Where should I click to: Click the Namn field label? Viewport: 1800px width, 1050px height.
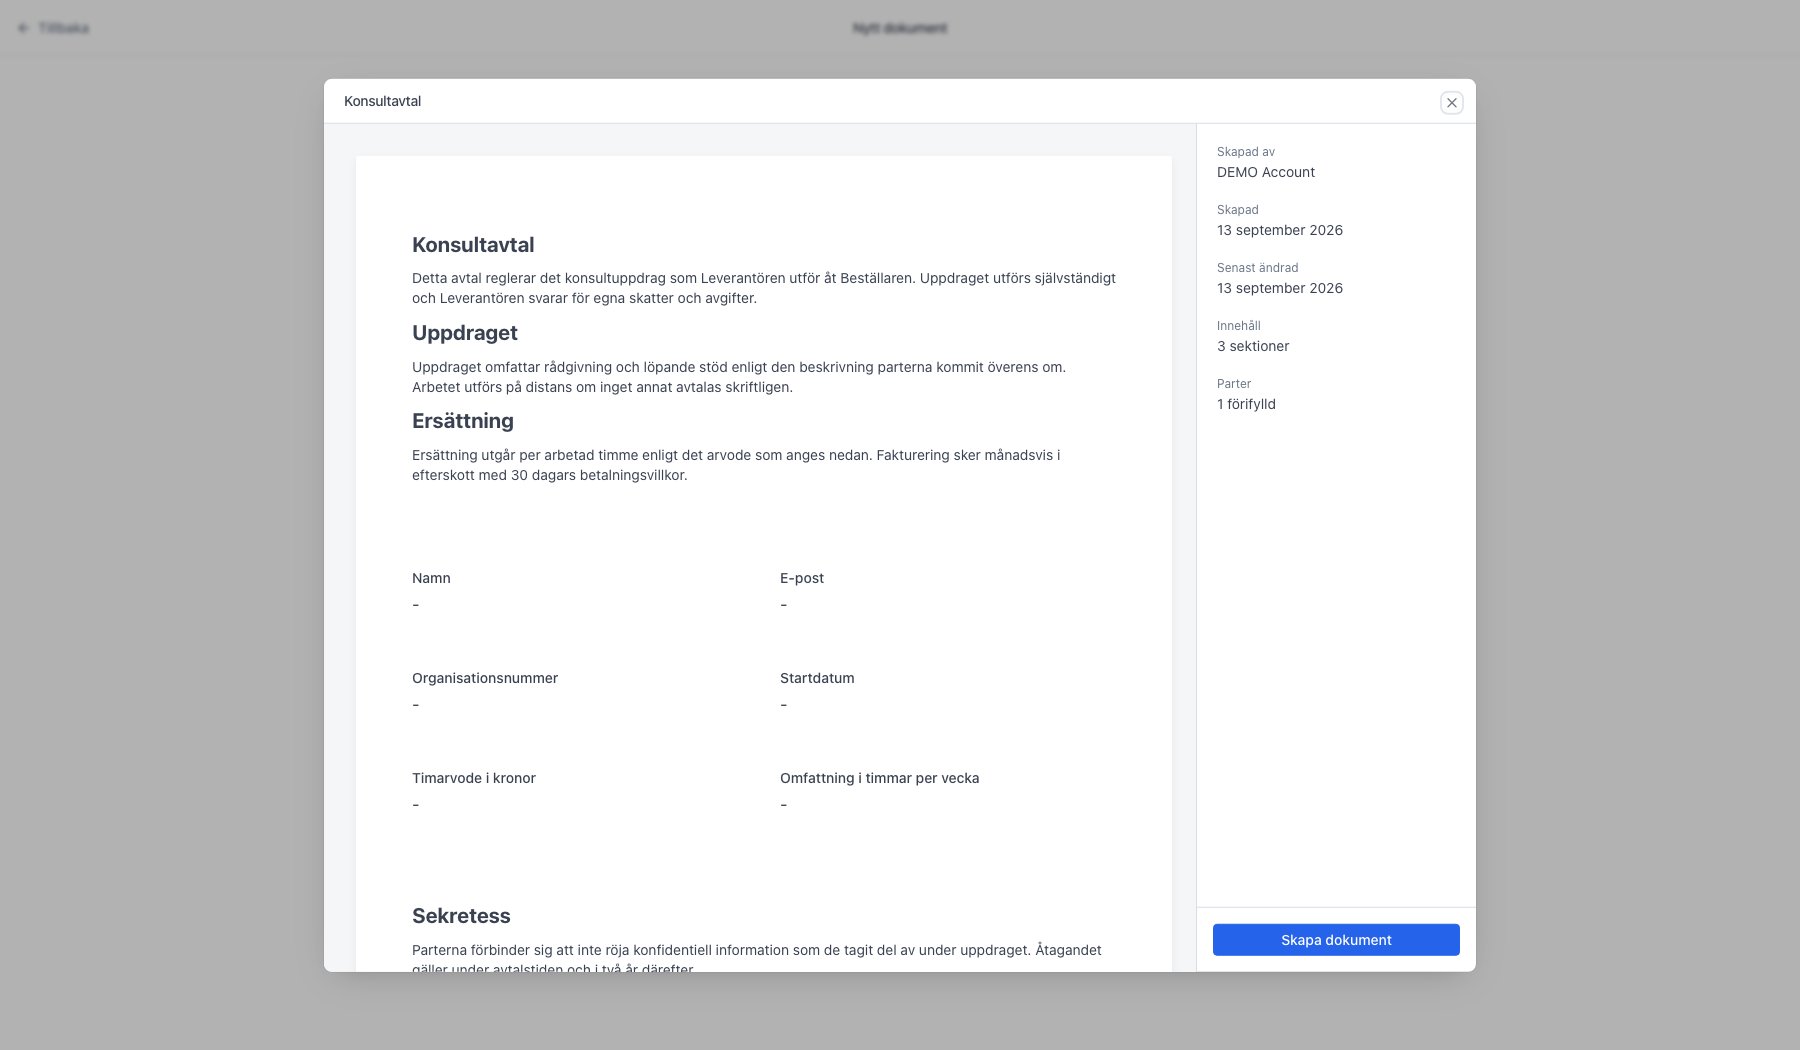click(x=431, y=578)
